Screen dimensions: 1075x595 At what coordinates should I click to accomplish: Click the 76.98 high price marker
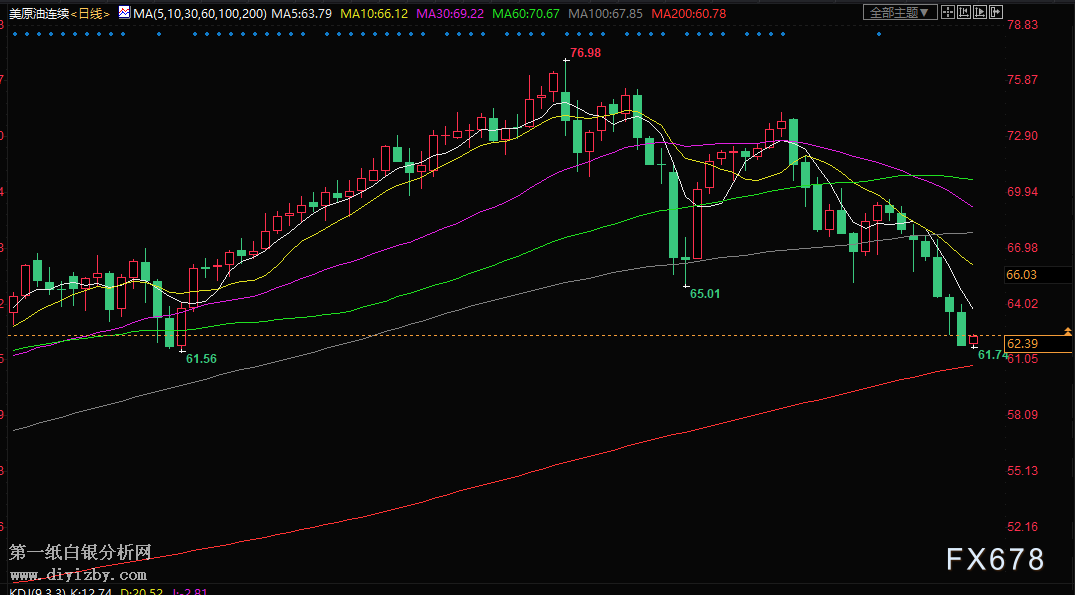[585, 52]
